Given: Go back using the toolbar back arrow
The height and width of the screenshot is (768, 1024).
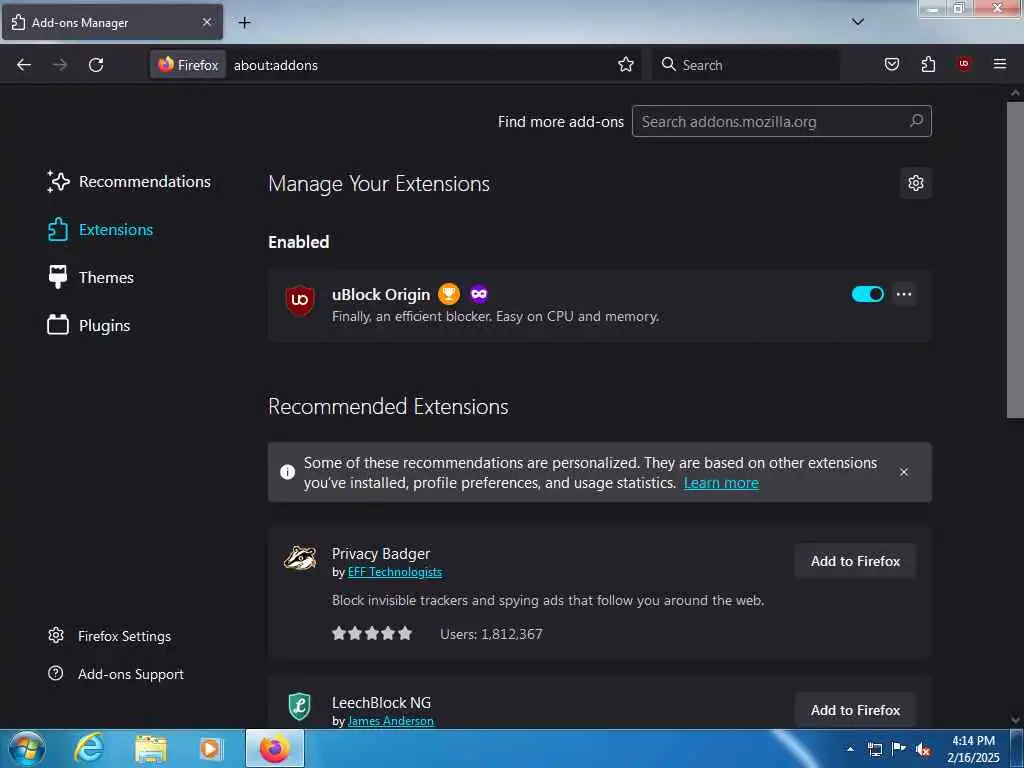Looking at the screenshot, I should (24, 65).
